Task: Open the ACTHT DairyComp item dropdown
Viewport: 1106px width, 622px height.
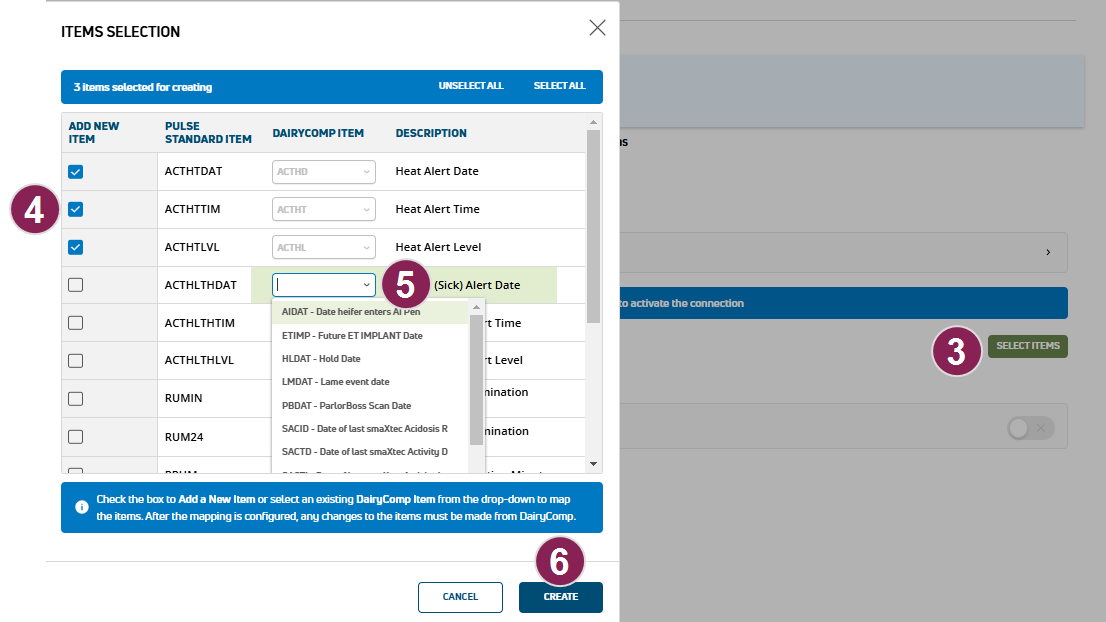Action: click(x=323, y=210)
